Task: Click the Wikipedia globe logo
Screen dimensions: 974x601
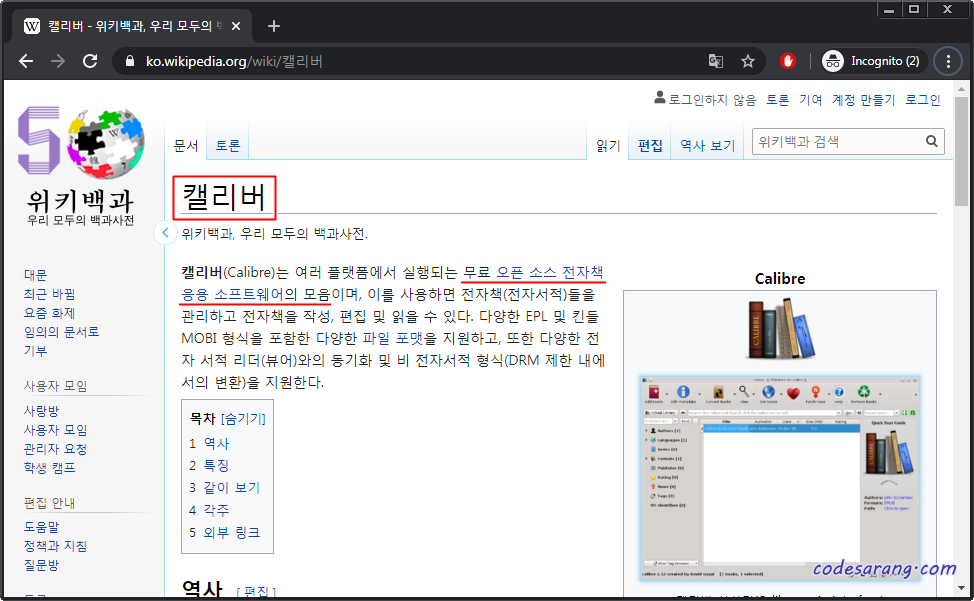Action: 106,143
